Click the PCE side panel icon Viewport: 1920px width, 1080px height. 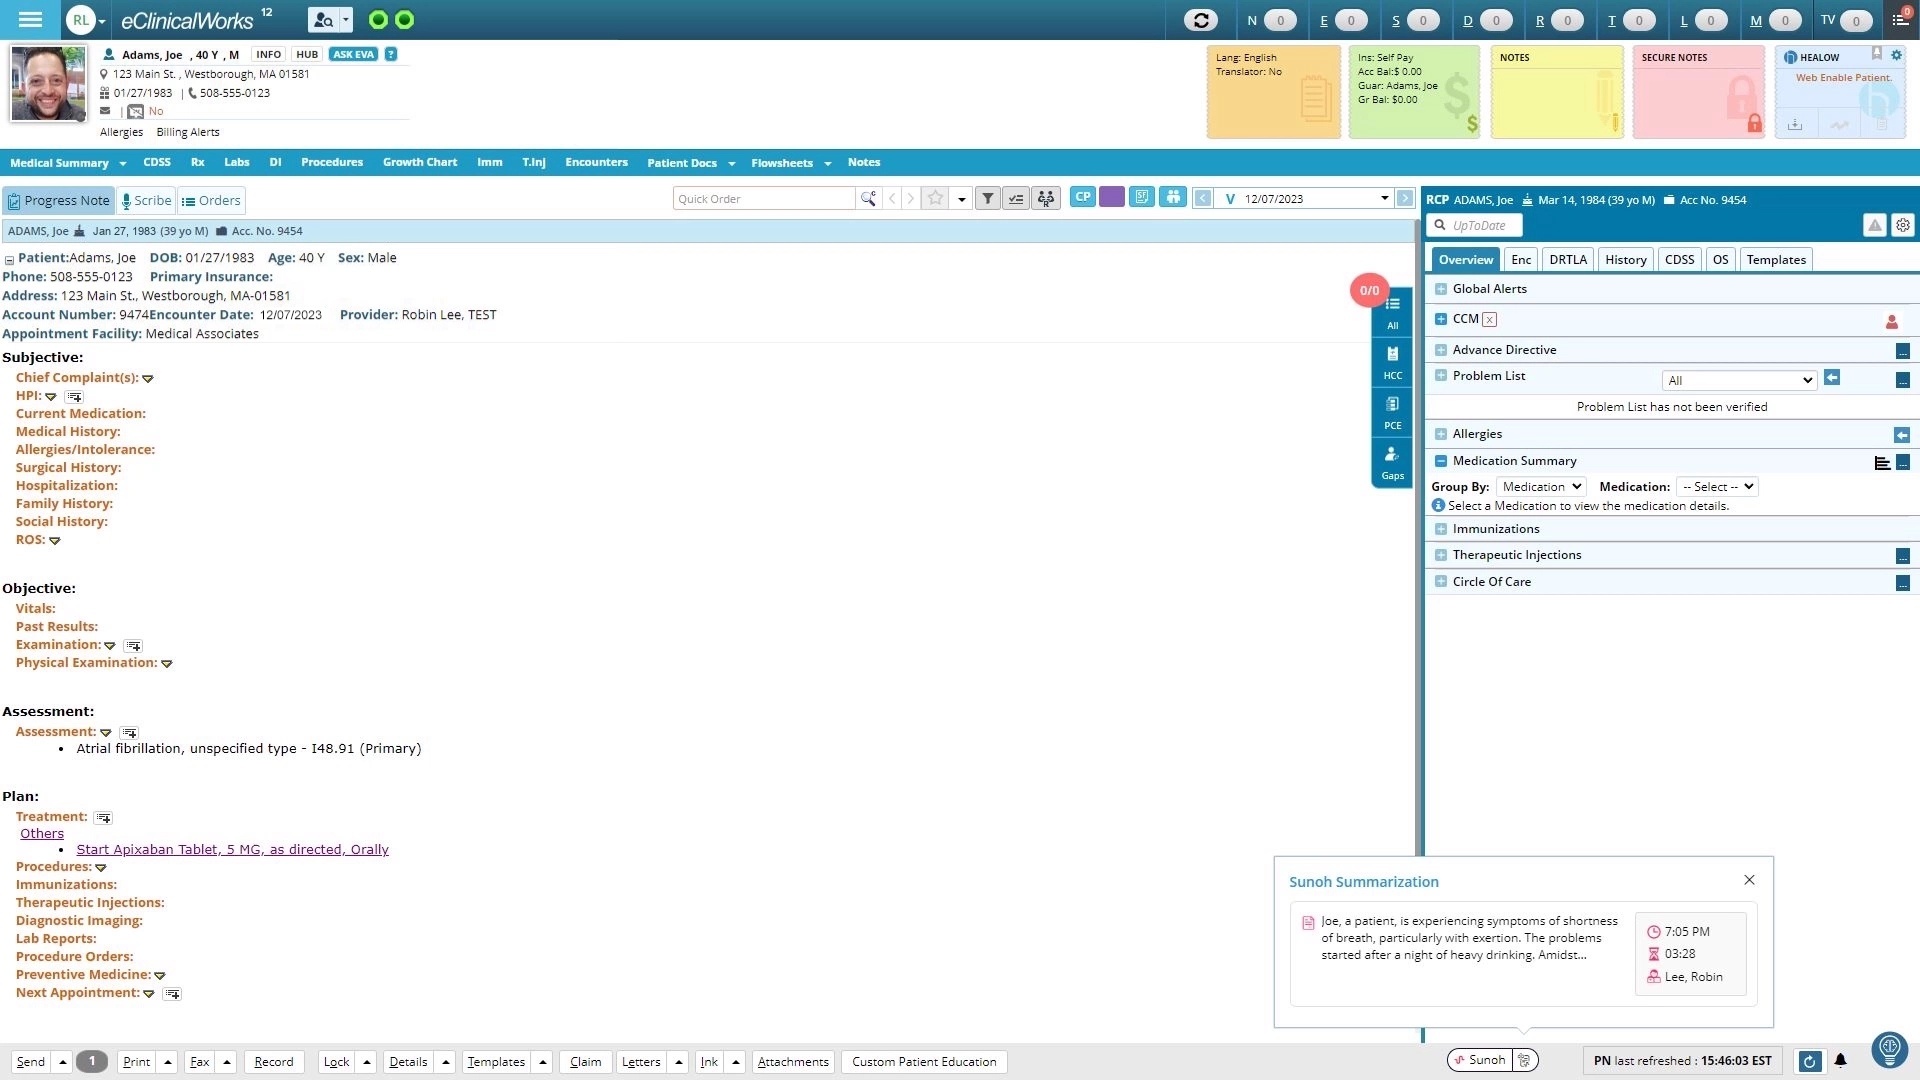click(1392, 412)
